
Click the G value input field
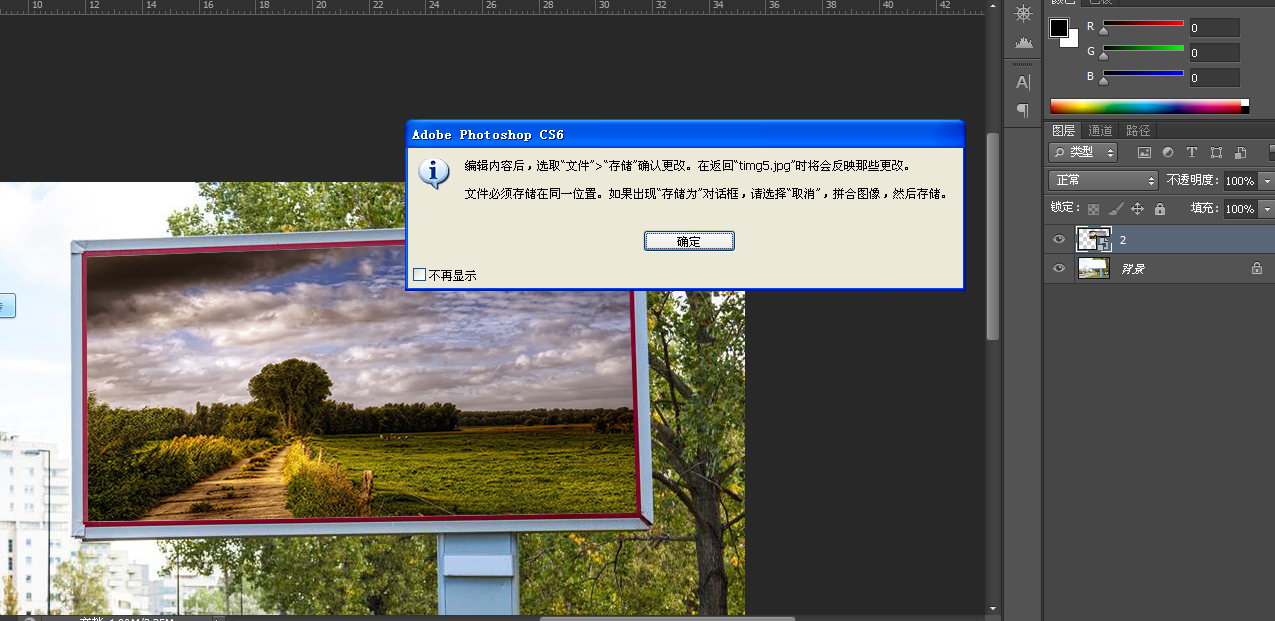pos(1214,53)
